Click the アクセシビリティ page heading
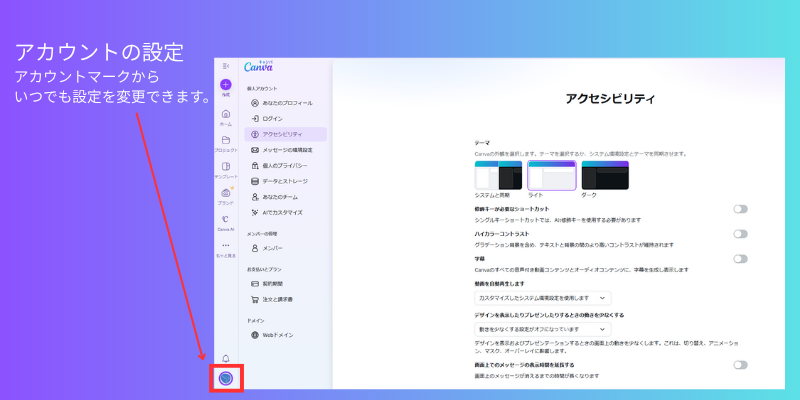Image resolution: width=800 pixels, height=400 pixels. coord(610,99)
